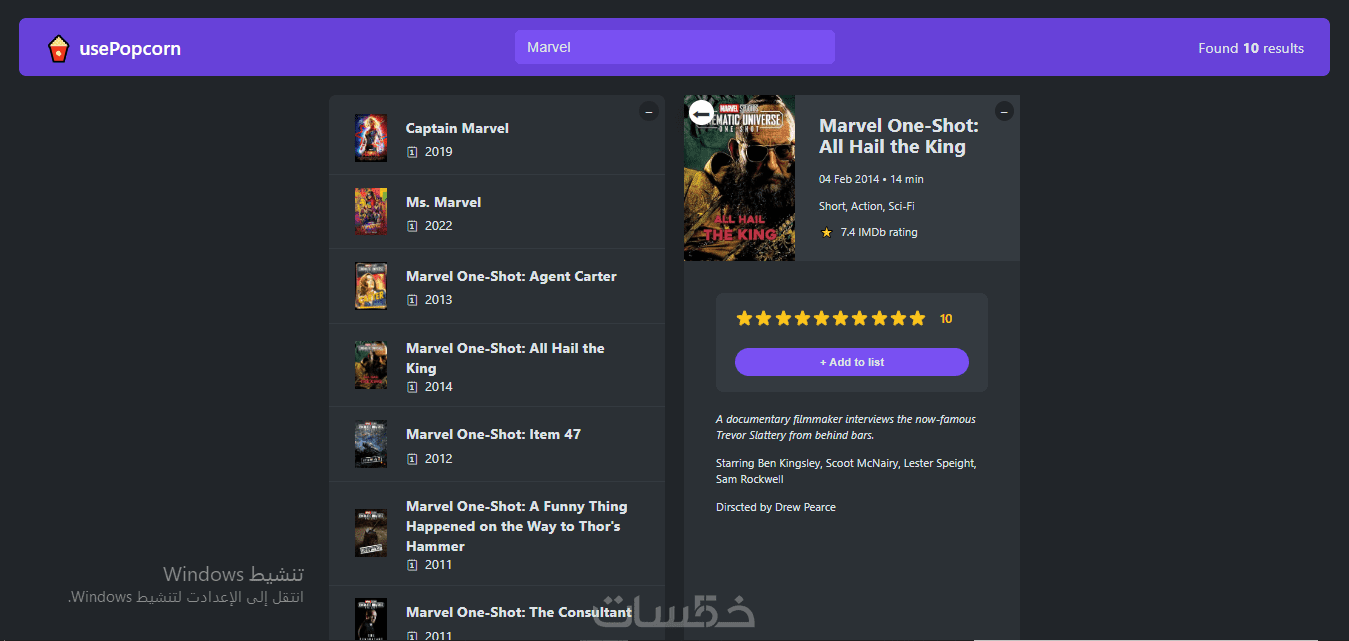Open Marvel One-Shot: Item 47 result
The width and height of the screenshot is (1349, 641).
click(497, 444)
